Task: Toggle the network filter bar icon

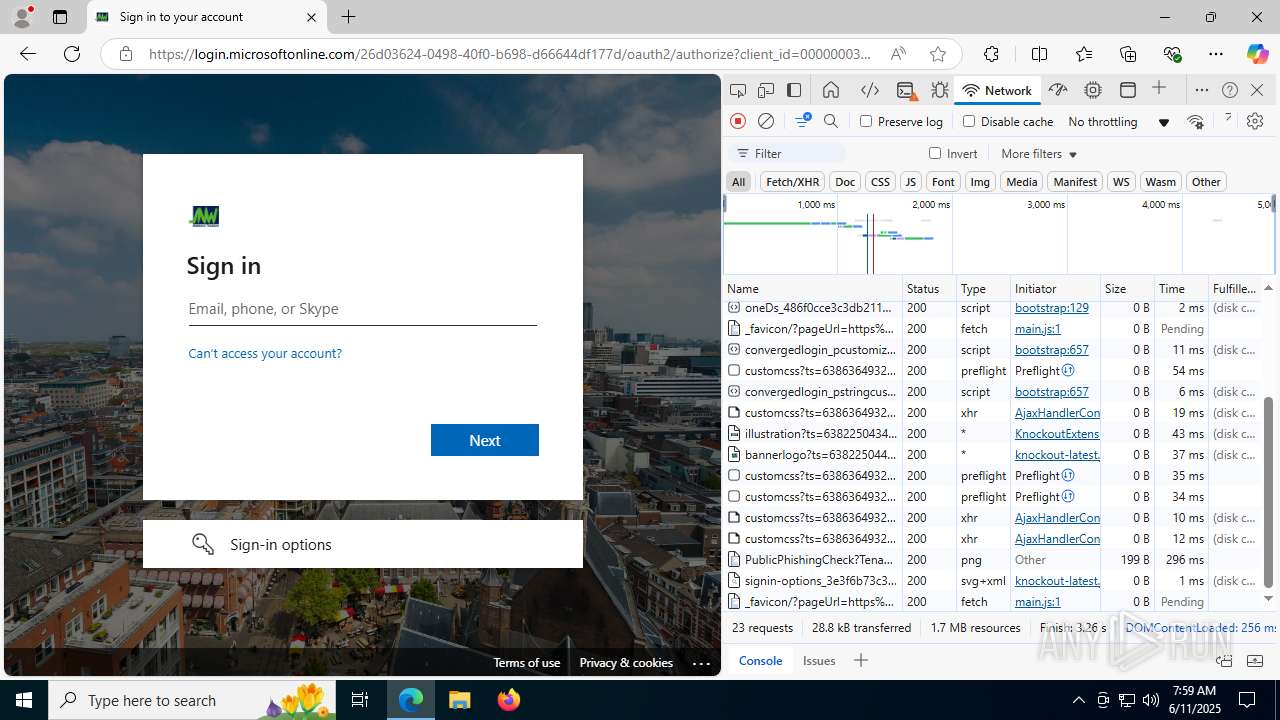Action: 803,121
